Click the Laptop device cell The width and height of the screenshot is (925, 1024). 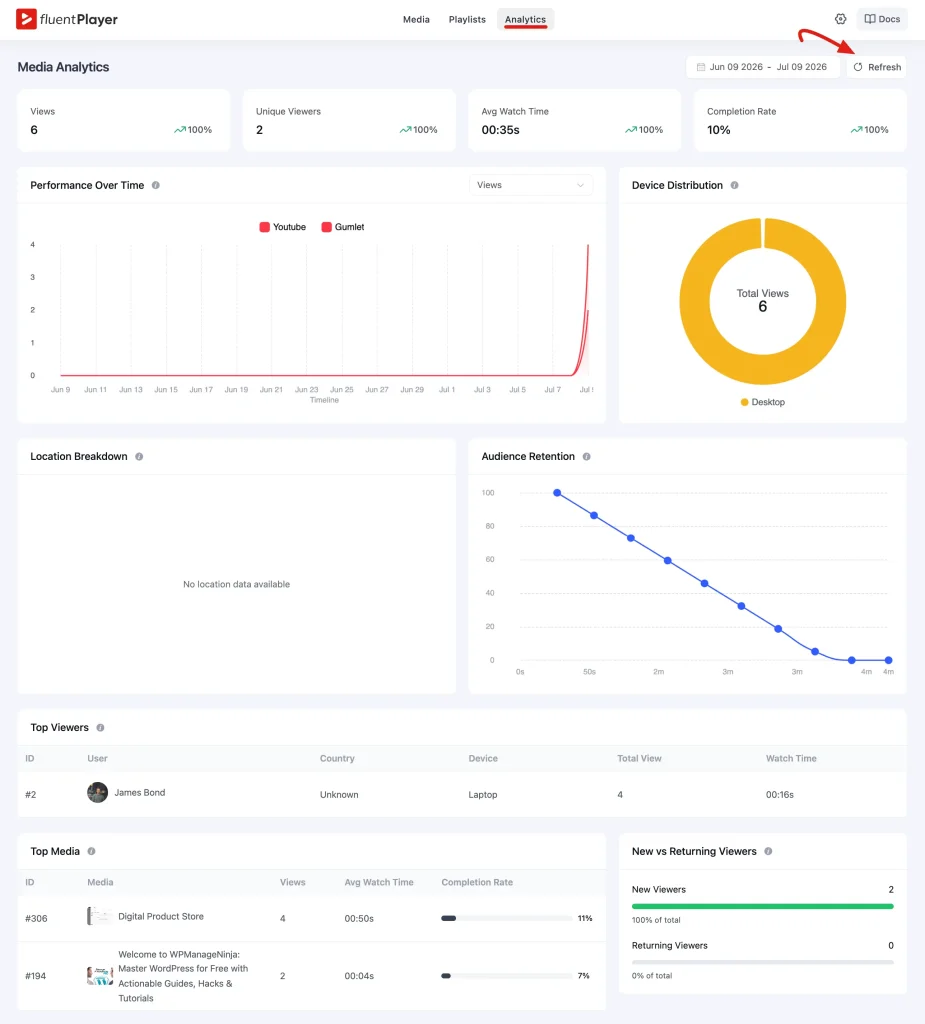tap(483, 795)
